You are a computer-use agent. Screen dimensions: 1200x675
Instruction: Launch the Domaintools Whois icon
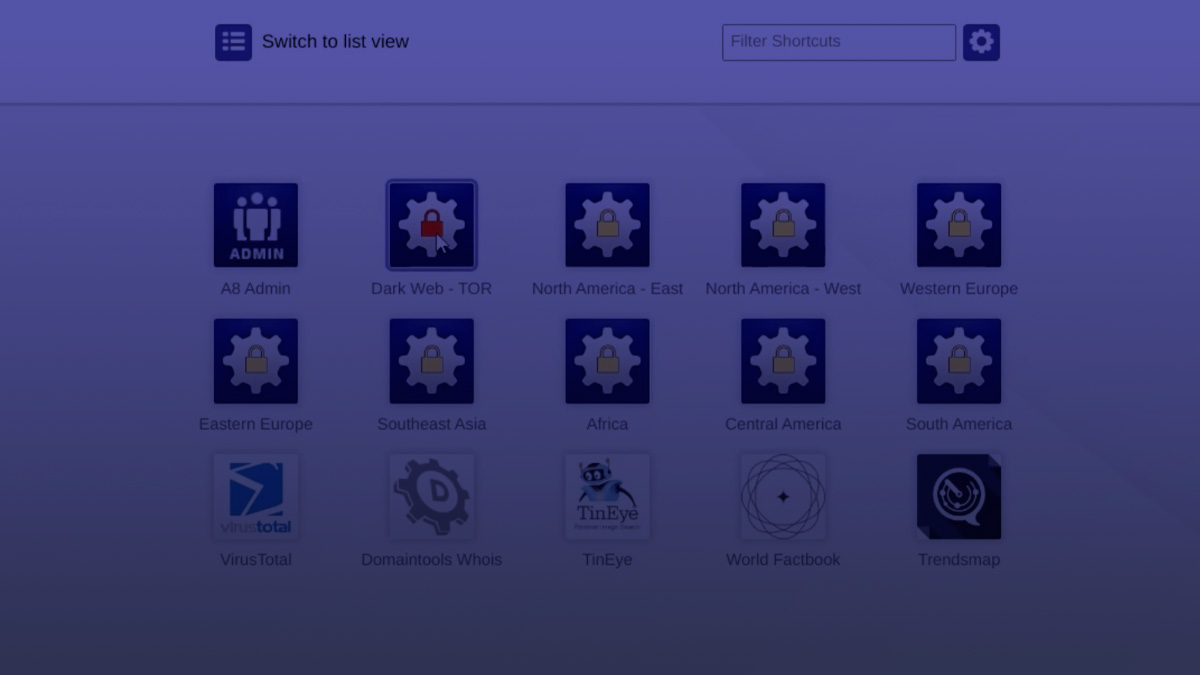(x=432, y=497)
